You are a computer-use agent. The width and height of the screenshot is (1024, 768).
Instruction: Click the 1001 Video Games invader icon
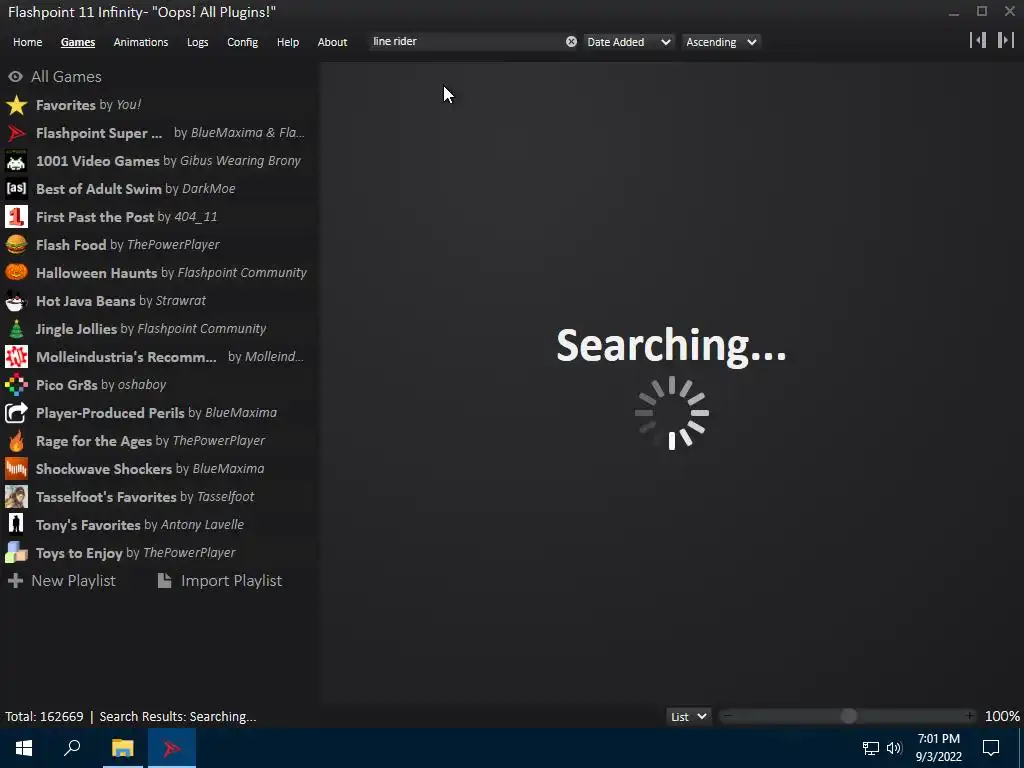(x=16, y=161)
